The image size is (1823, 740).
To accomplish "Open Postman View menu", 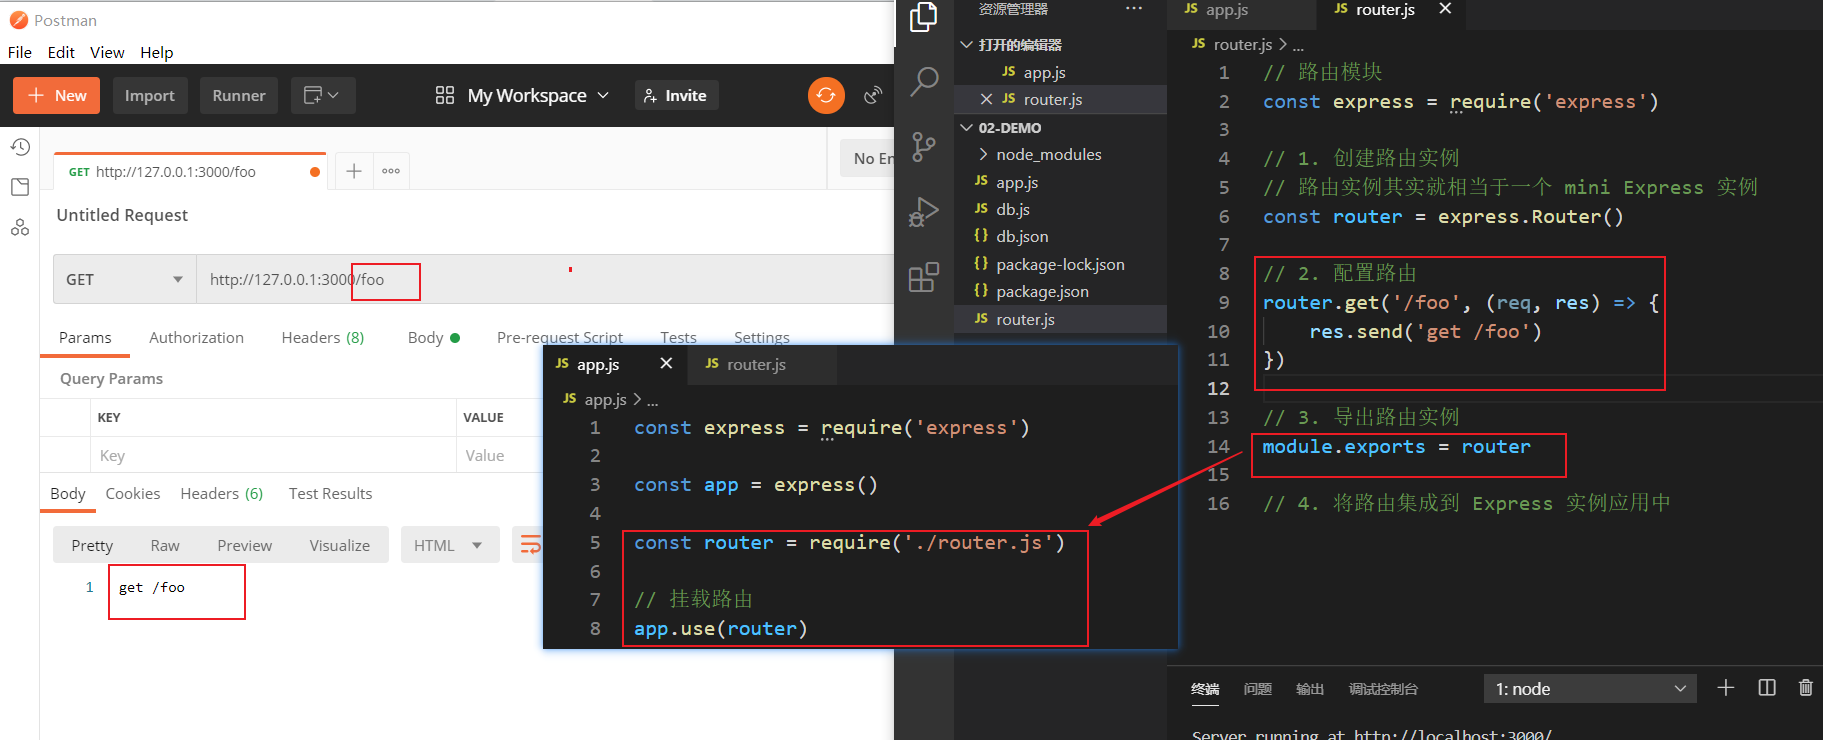I will point(107,52).
